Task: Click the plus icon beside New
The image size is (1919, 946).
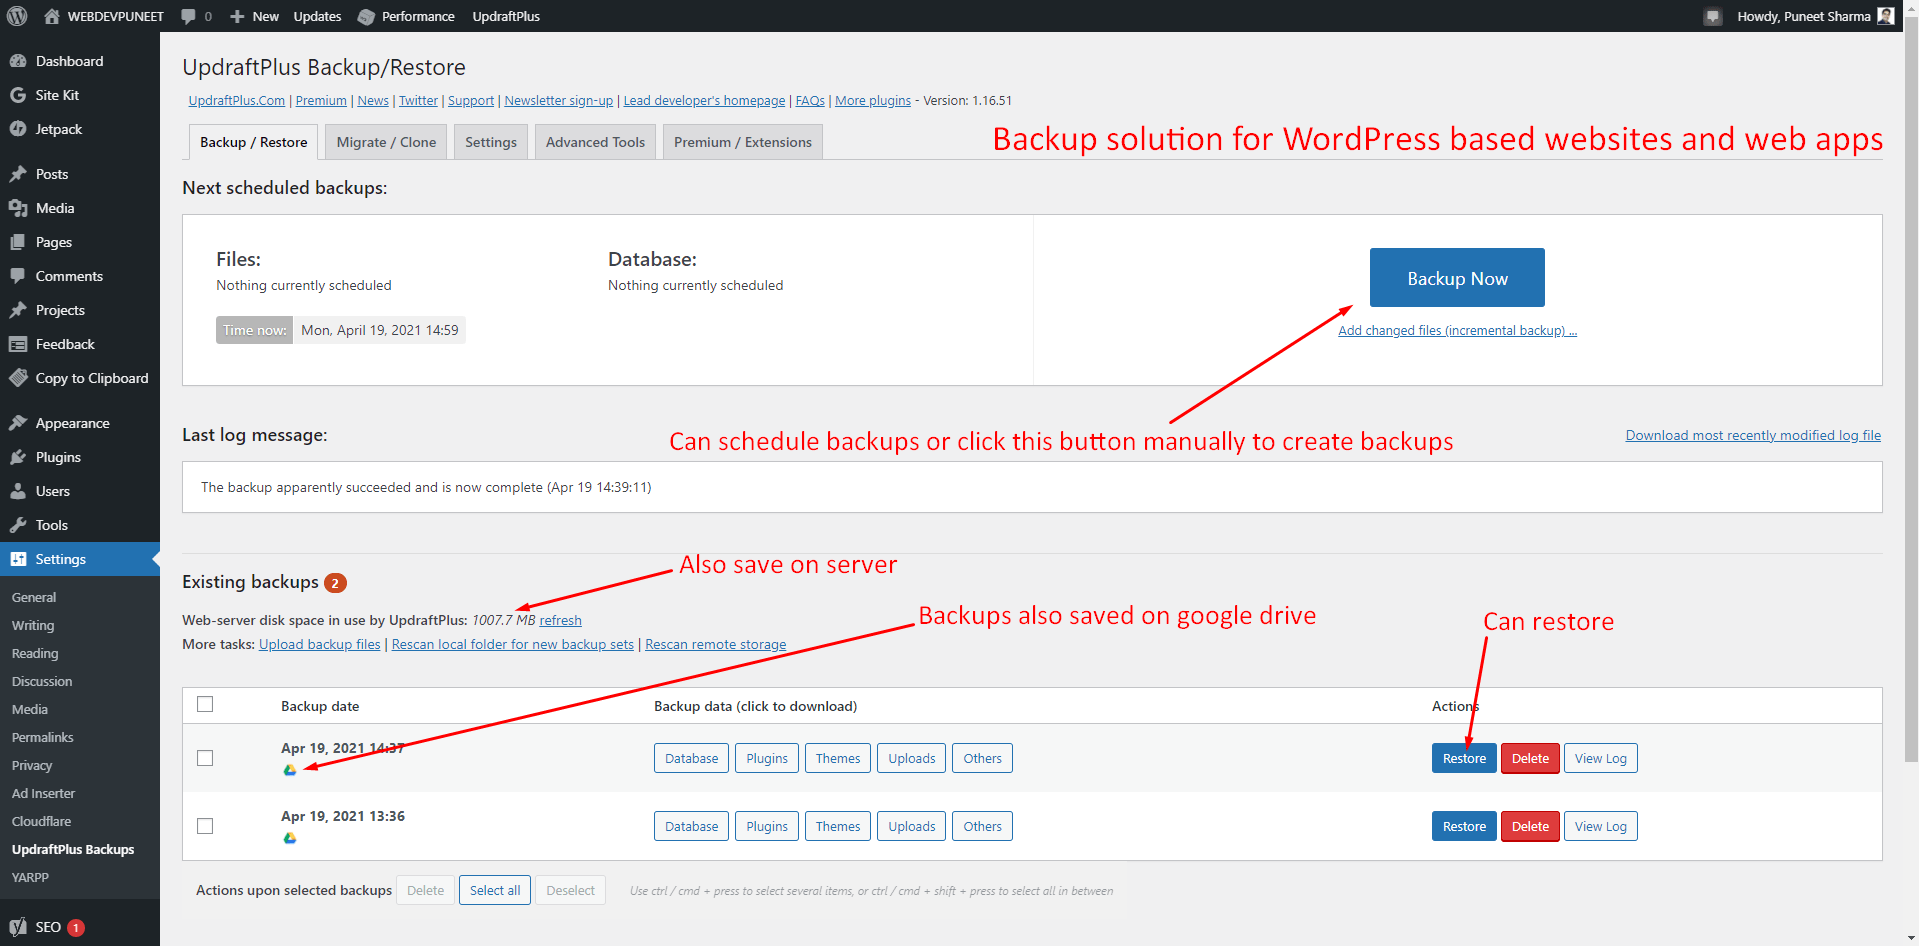Action: pos(237,16)
